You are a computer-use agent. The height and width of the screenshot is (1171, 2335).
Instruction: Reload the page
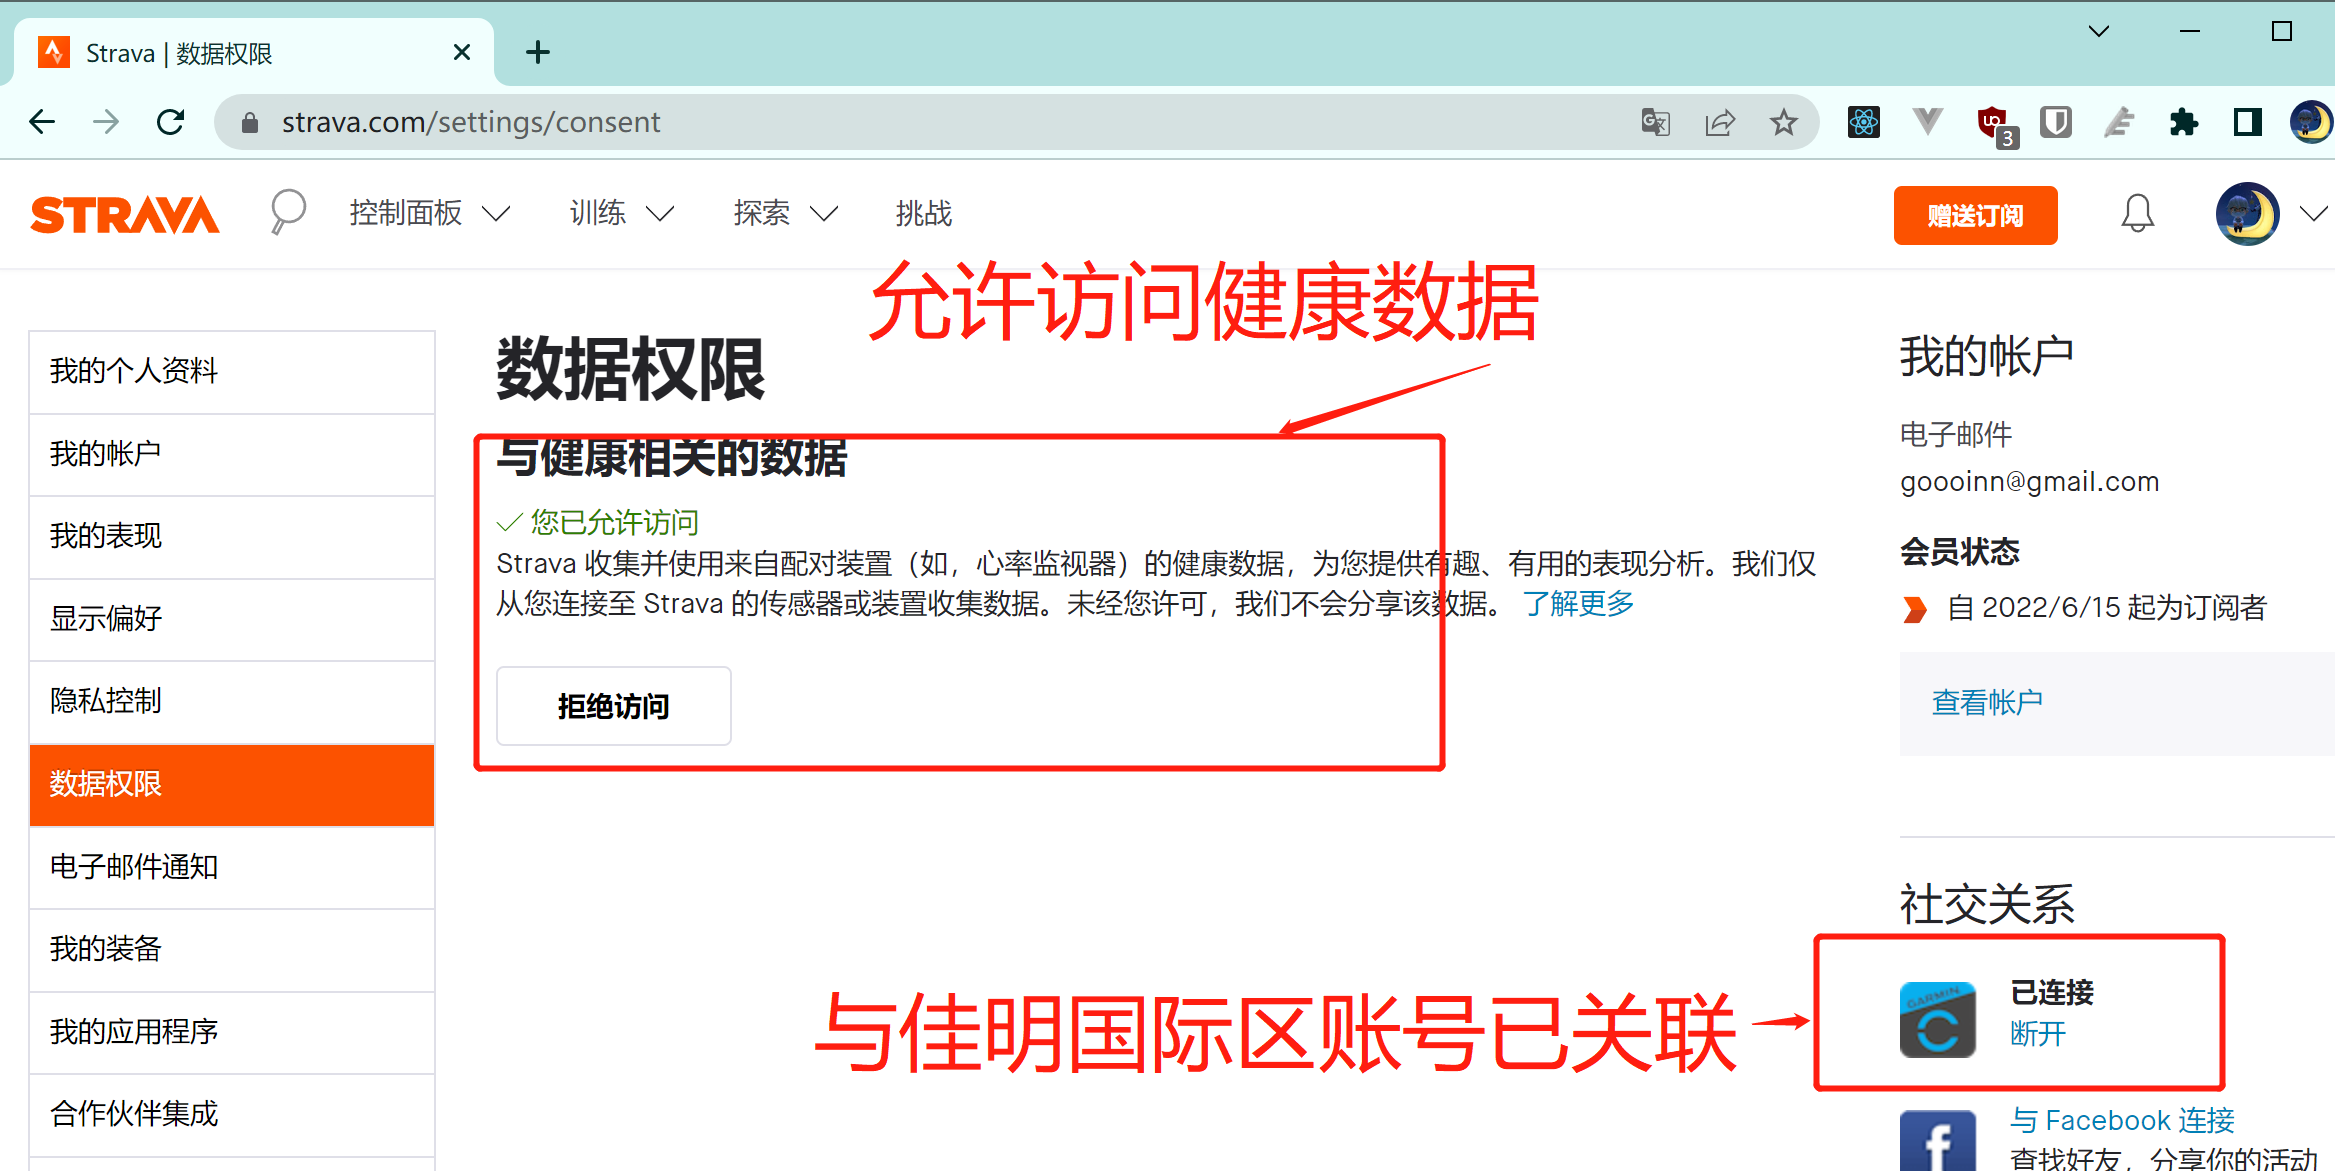click(x=171, y=123)
